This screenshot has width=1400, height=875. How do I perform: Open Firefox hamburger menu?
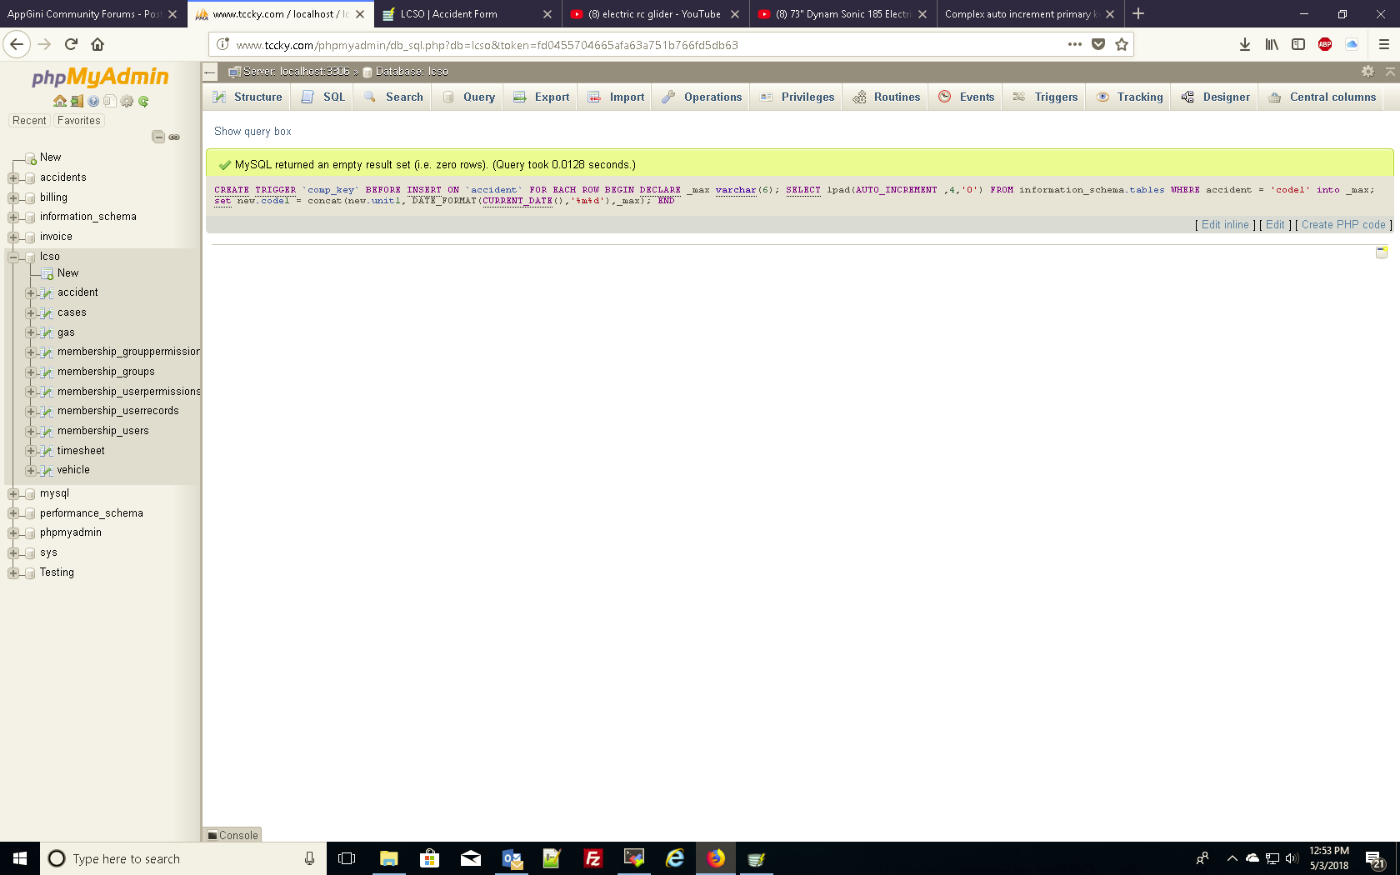click(1384, 44)
